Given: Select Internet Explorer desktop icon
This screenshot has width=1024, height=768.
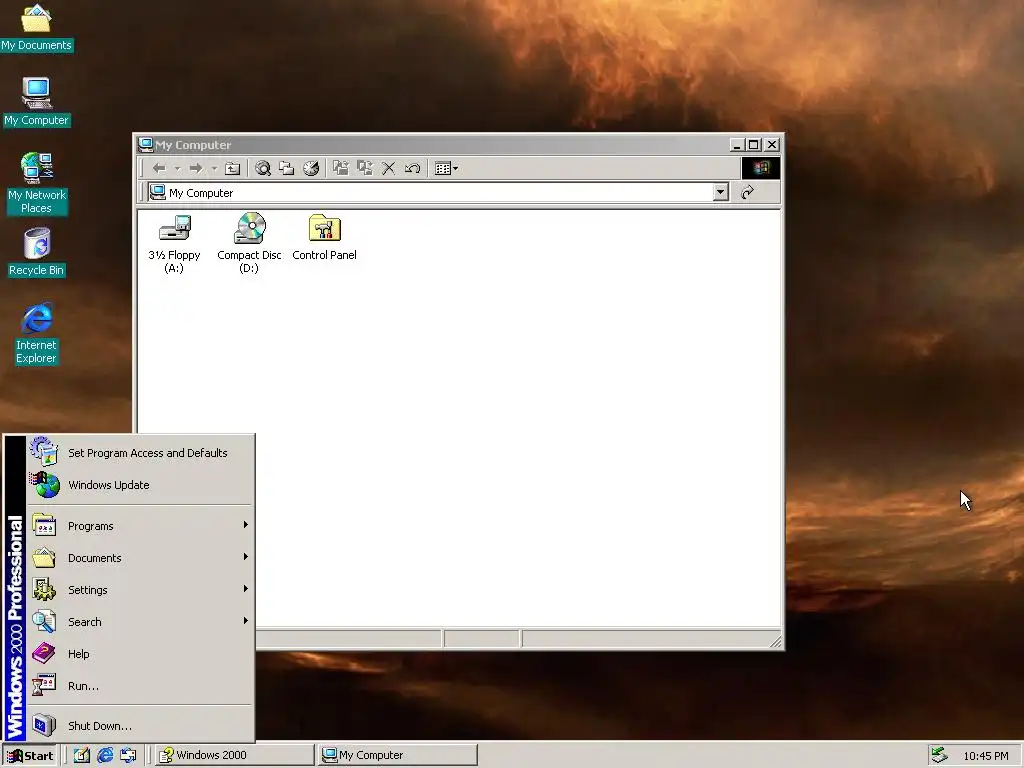Looking at the screenshot, I should coord(37,333).
